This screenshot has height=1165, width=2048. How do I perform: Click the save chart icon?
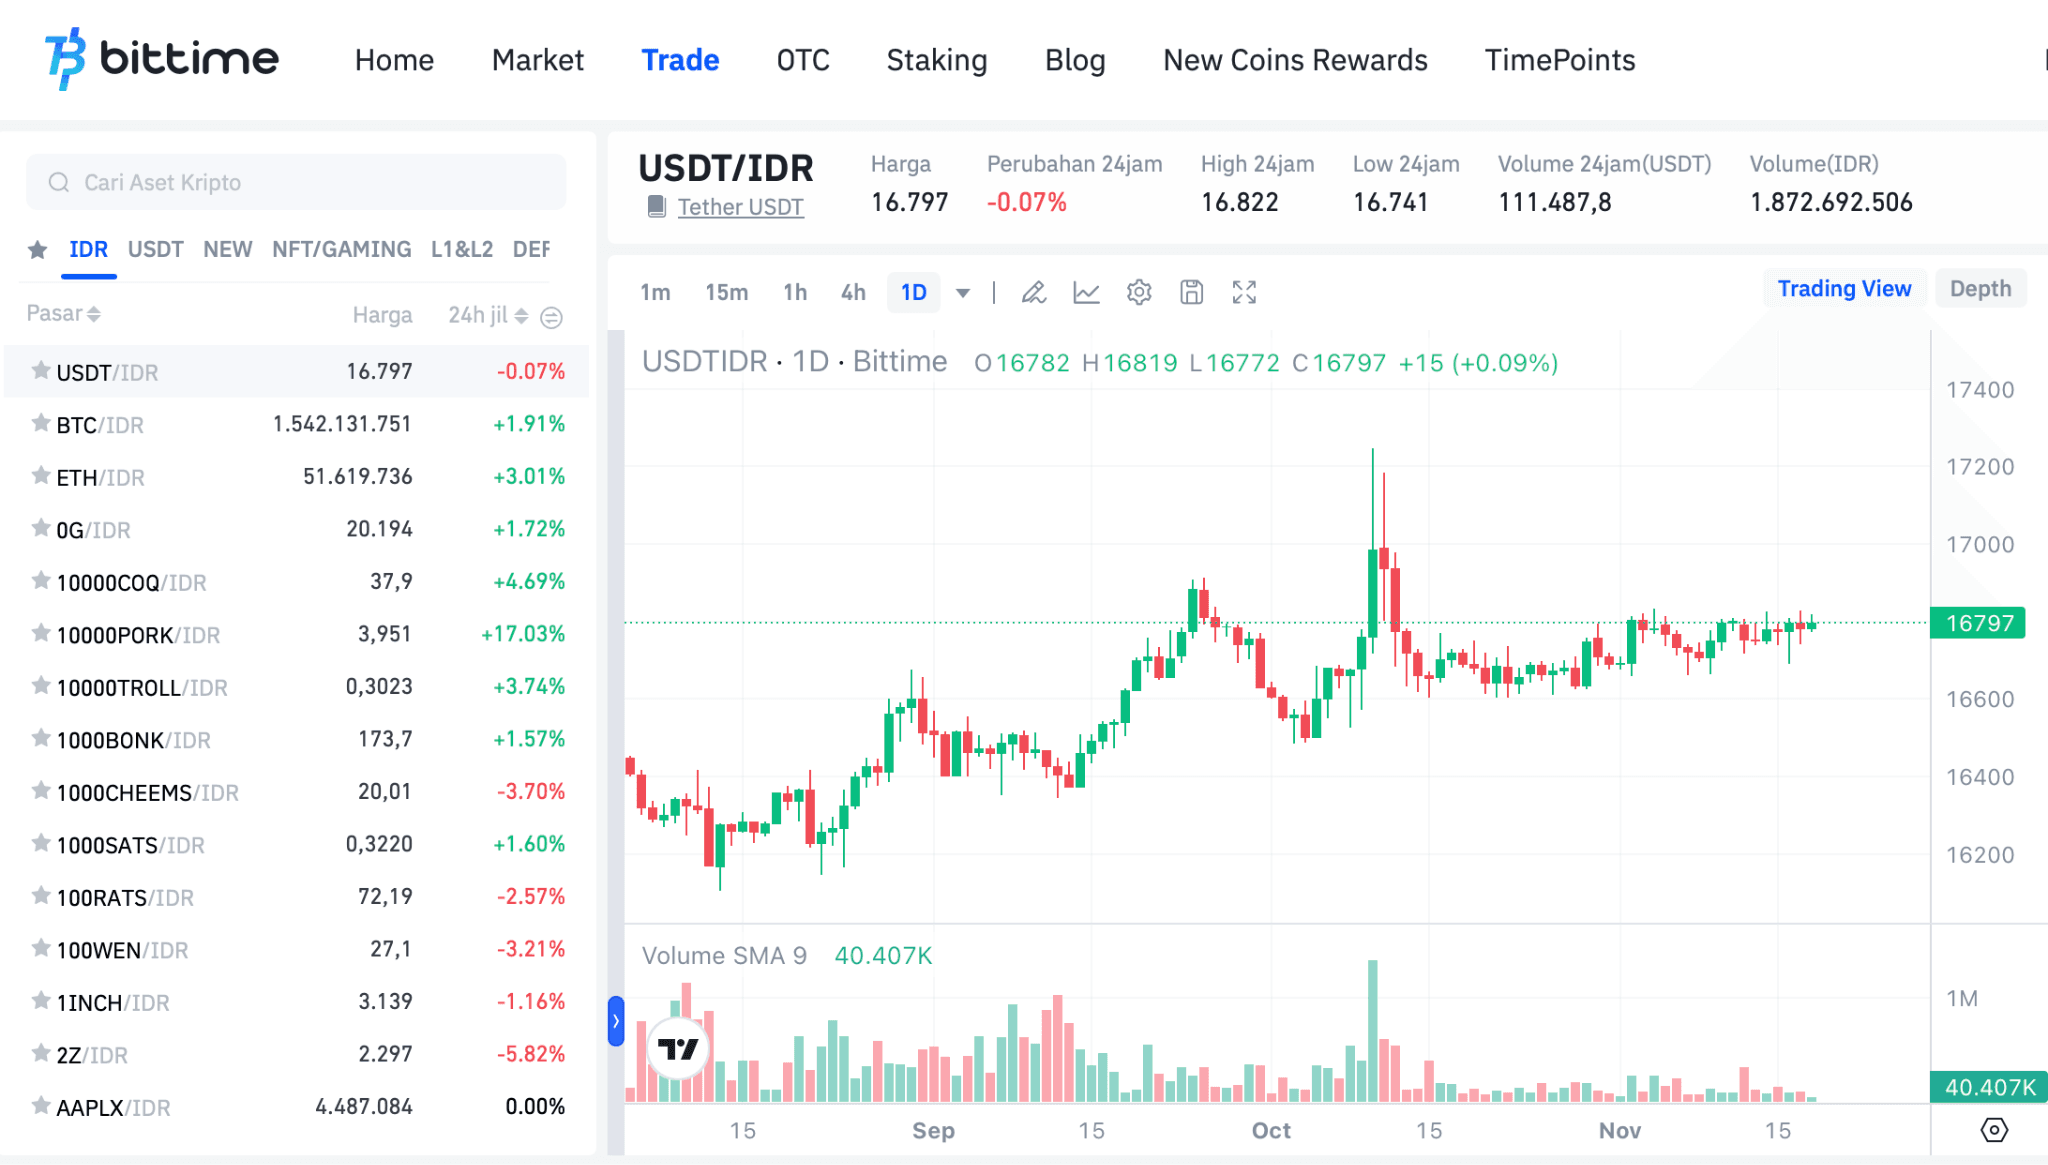click(x=1191, y=292)
